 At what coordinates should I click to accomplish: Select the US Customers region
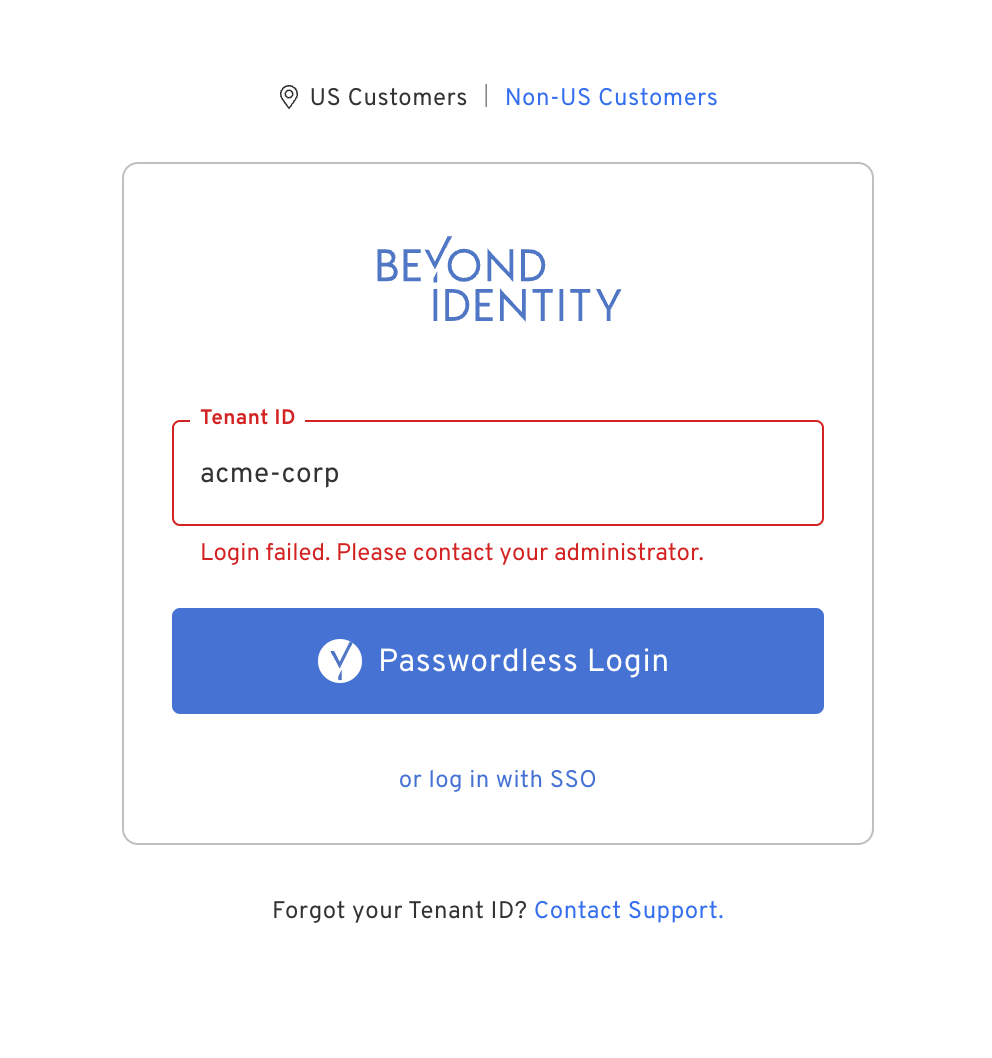[388, 97]
